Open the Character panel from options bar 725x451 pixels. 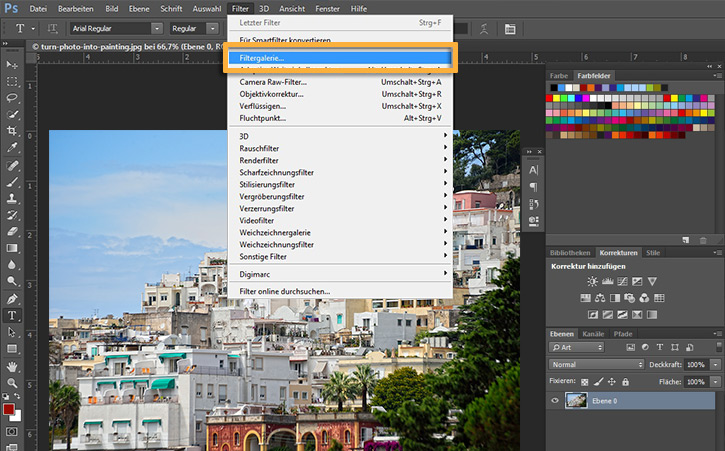coord(510,29)
